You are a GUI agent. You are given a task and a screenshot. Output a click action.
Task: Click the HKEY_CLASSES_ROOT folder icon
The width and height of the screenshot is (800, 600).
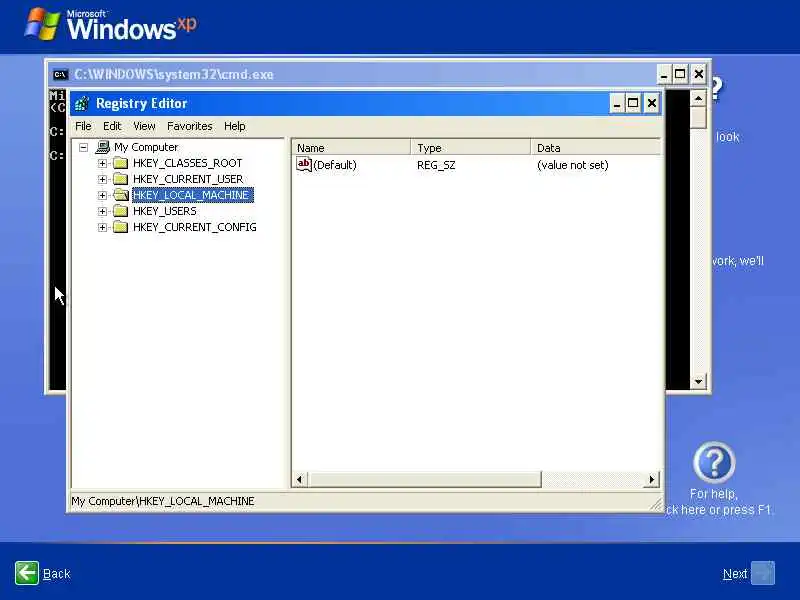tap(120, 163)
